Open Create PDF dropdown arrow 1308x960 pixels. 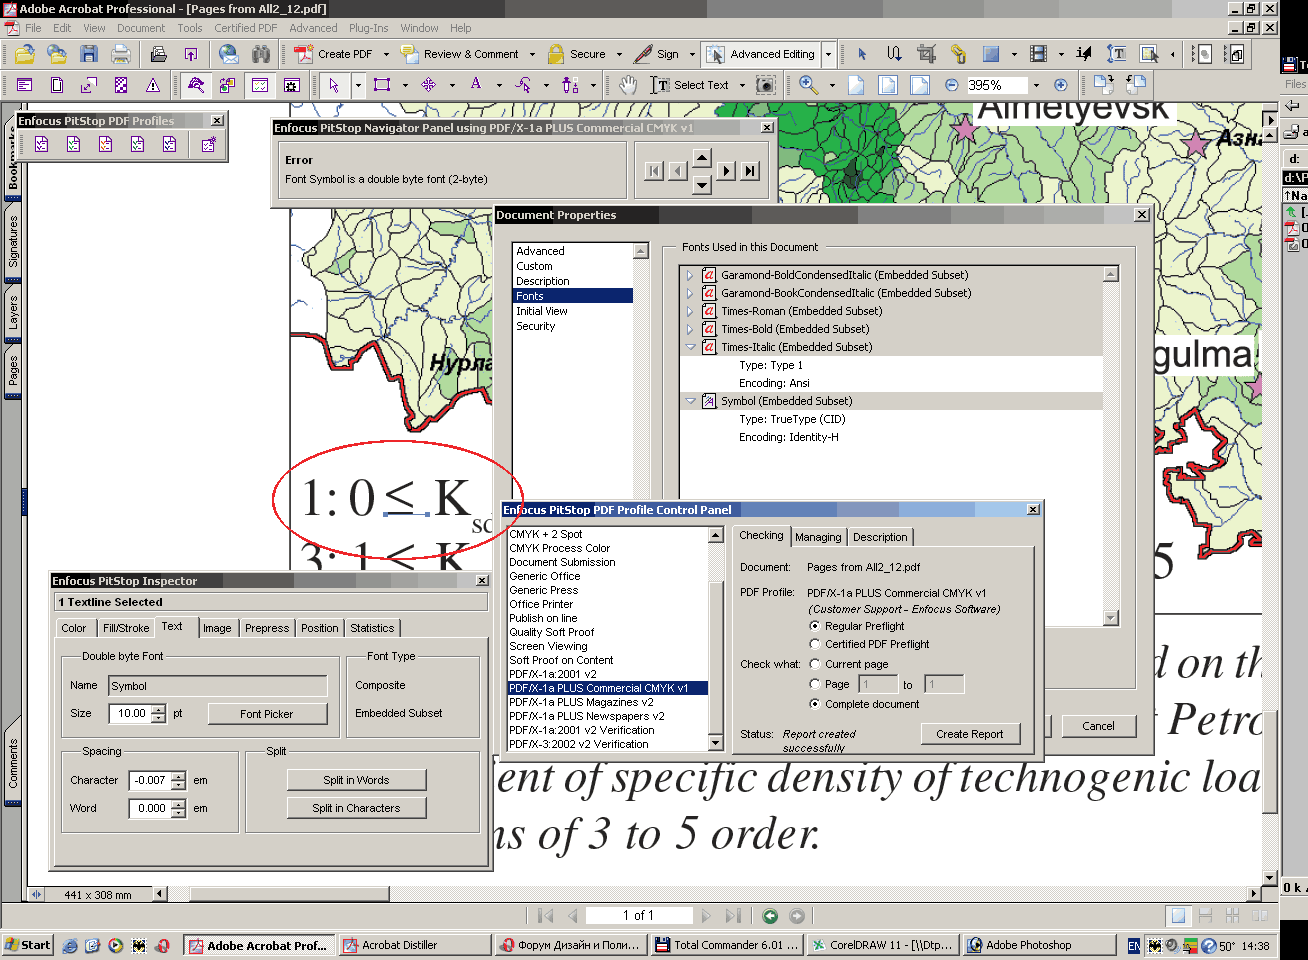click(x=386, y=54)
